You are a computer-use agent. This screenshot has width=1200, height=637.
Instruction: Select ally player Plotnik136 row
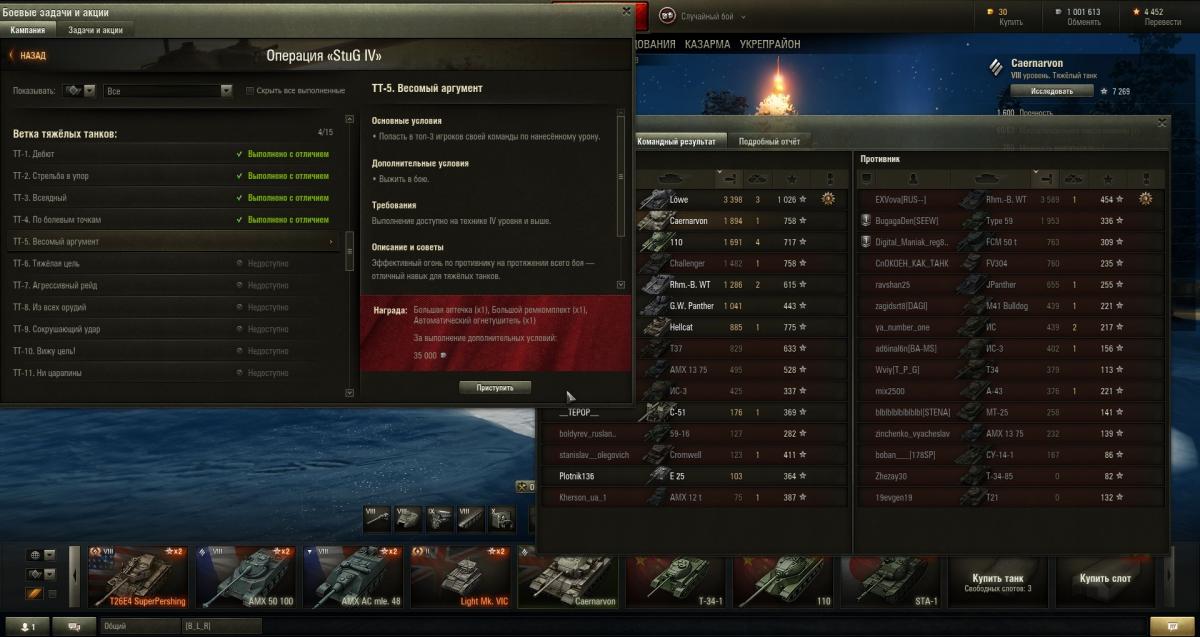click(x=694, y=476)
